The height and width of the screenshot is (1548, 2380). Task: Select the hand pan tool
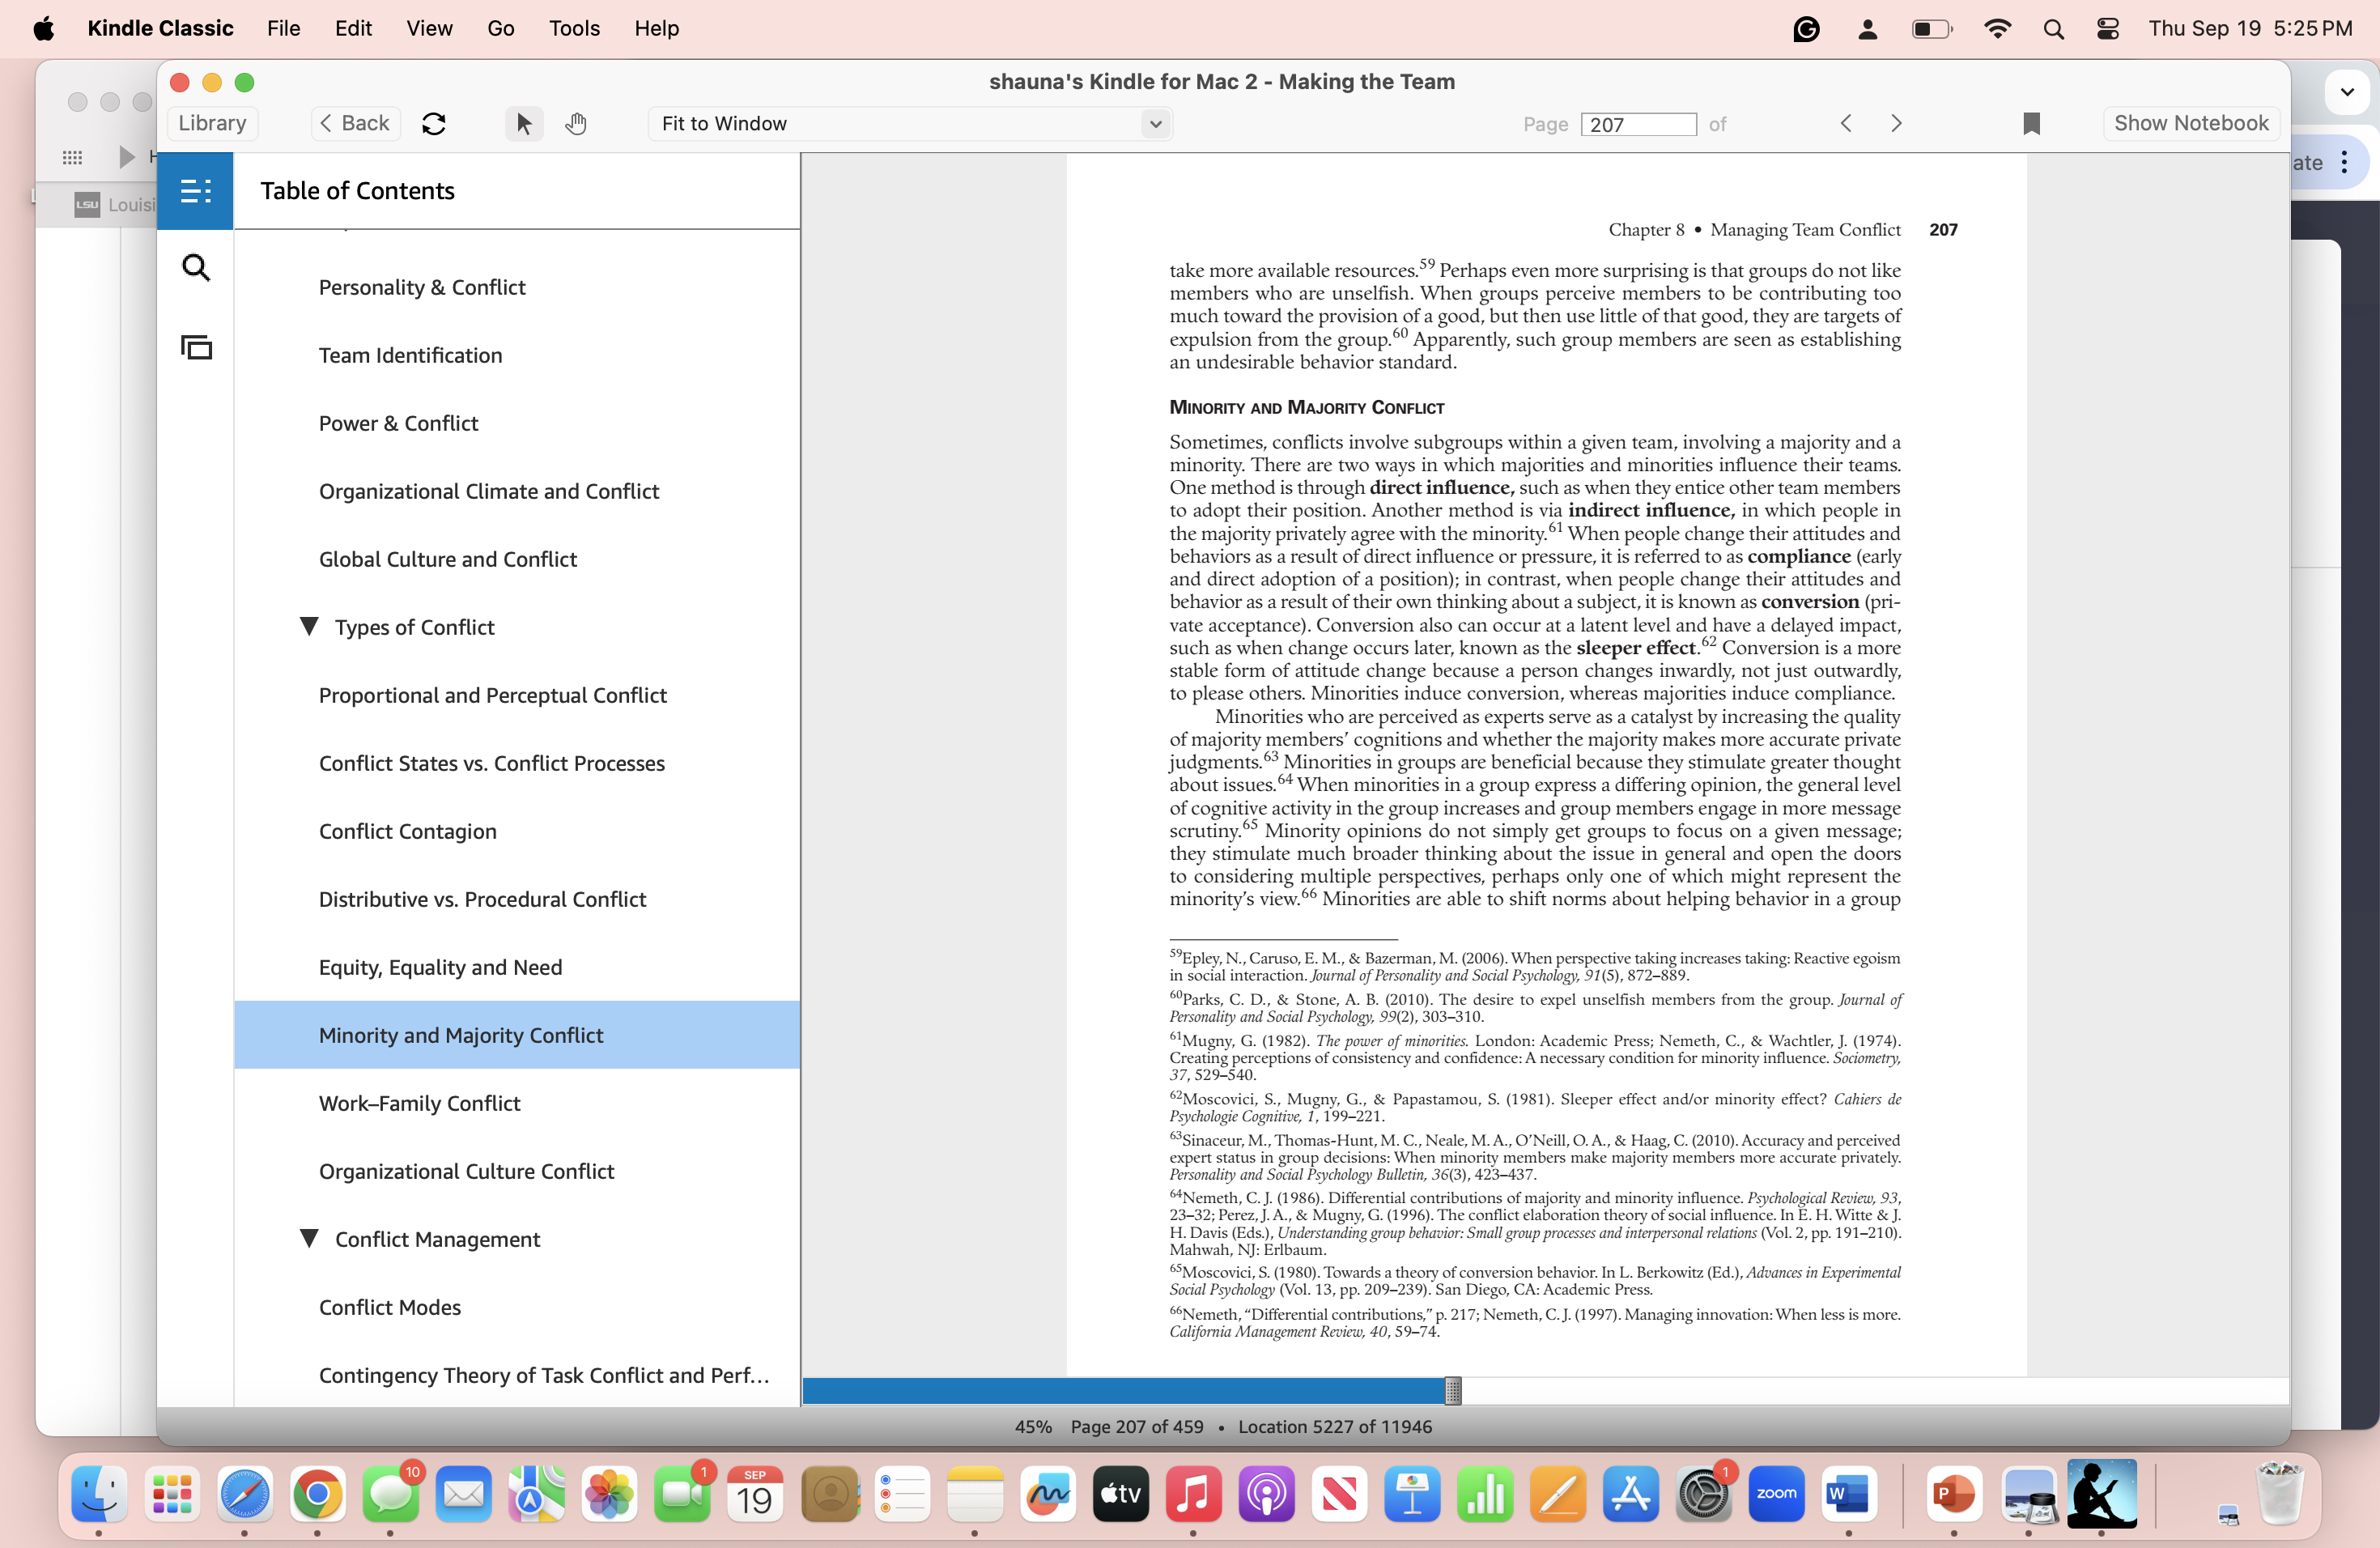pos(575,124)
